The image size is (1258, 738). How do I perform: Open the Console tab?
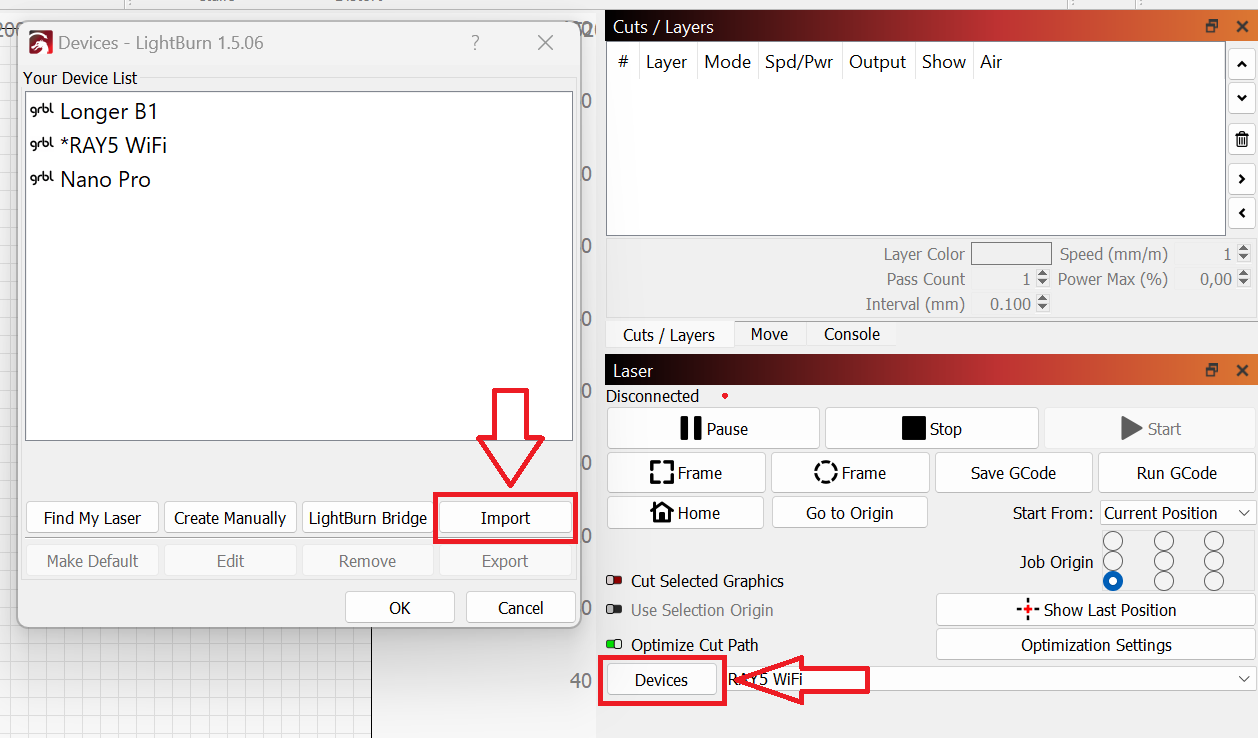point(851,334)
